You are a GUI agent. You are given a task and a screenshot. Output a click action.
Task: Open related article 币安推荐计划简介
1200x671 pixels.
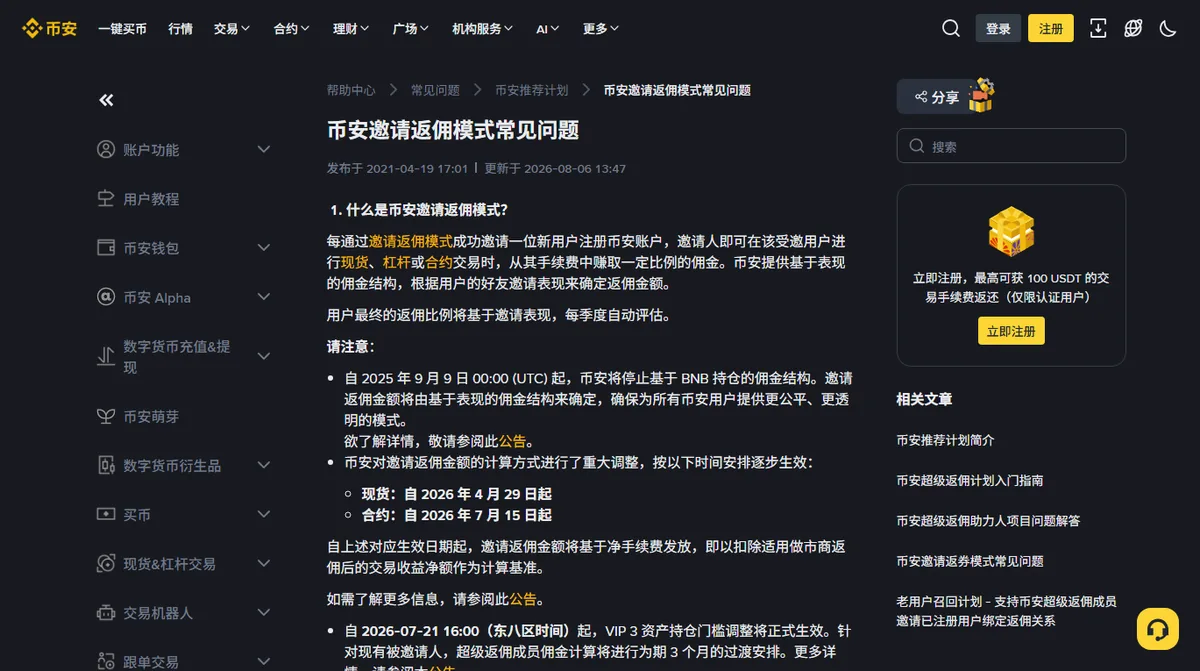click(946, 440)
